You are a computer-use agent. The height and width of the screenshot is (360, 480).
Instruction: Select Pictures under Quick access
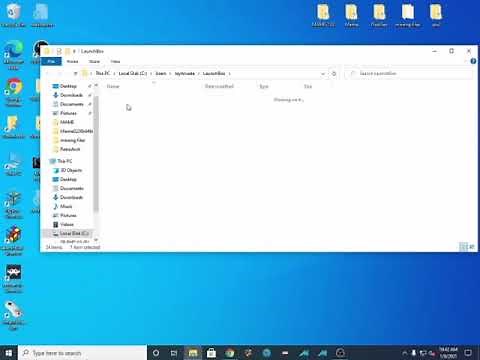point(68,113)
